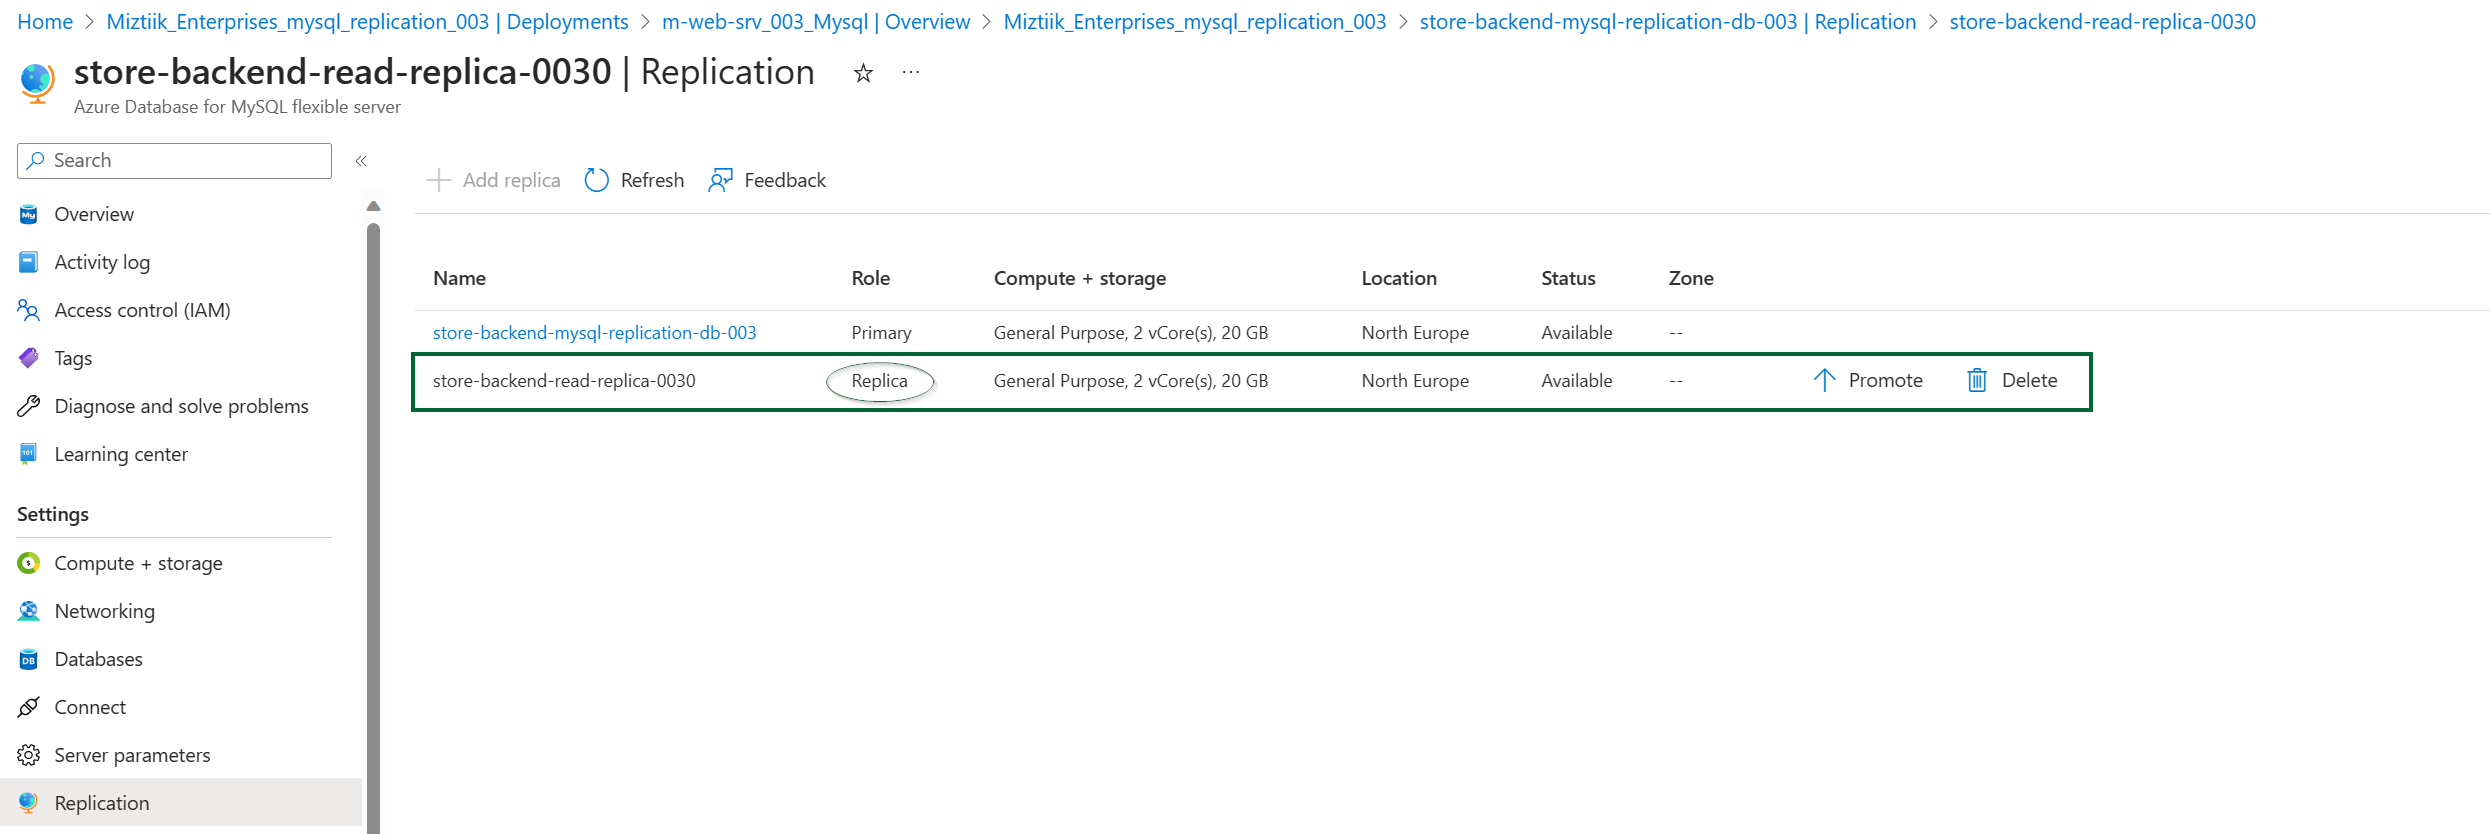Focus the sidebar Search field
Screen dimensions: 2490x834
174,160
